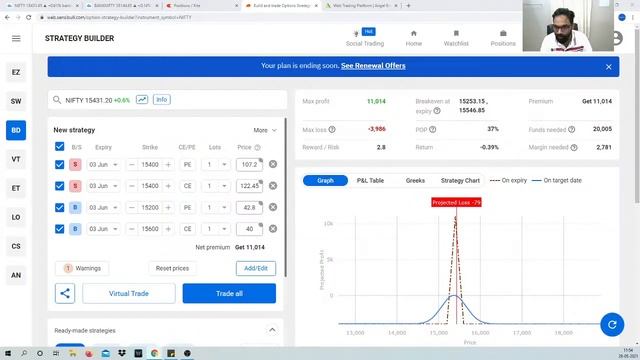Switch to the Strategy Chart tab
Viewport: 640px width, 360px height.
point(460,180)
